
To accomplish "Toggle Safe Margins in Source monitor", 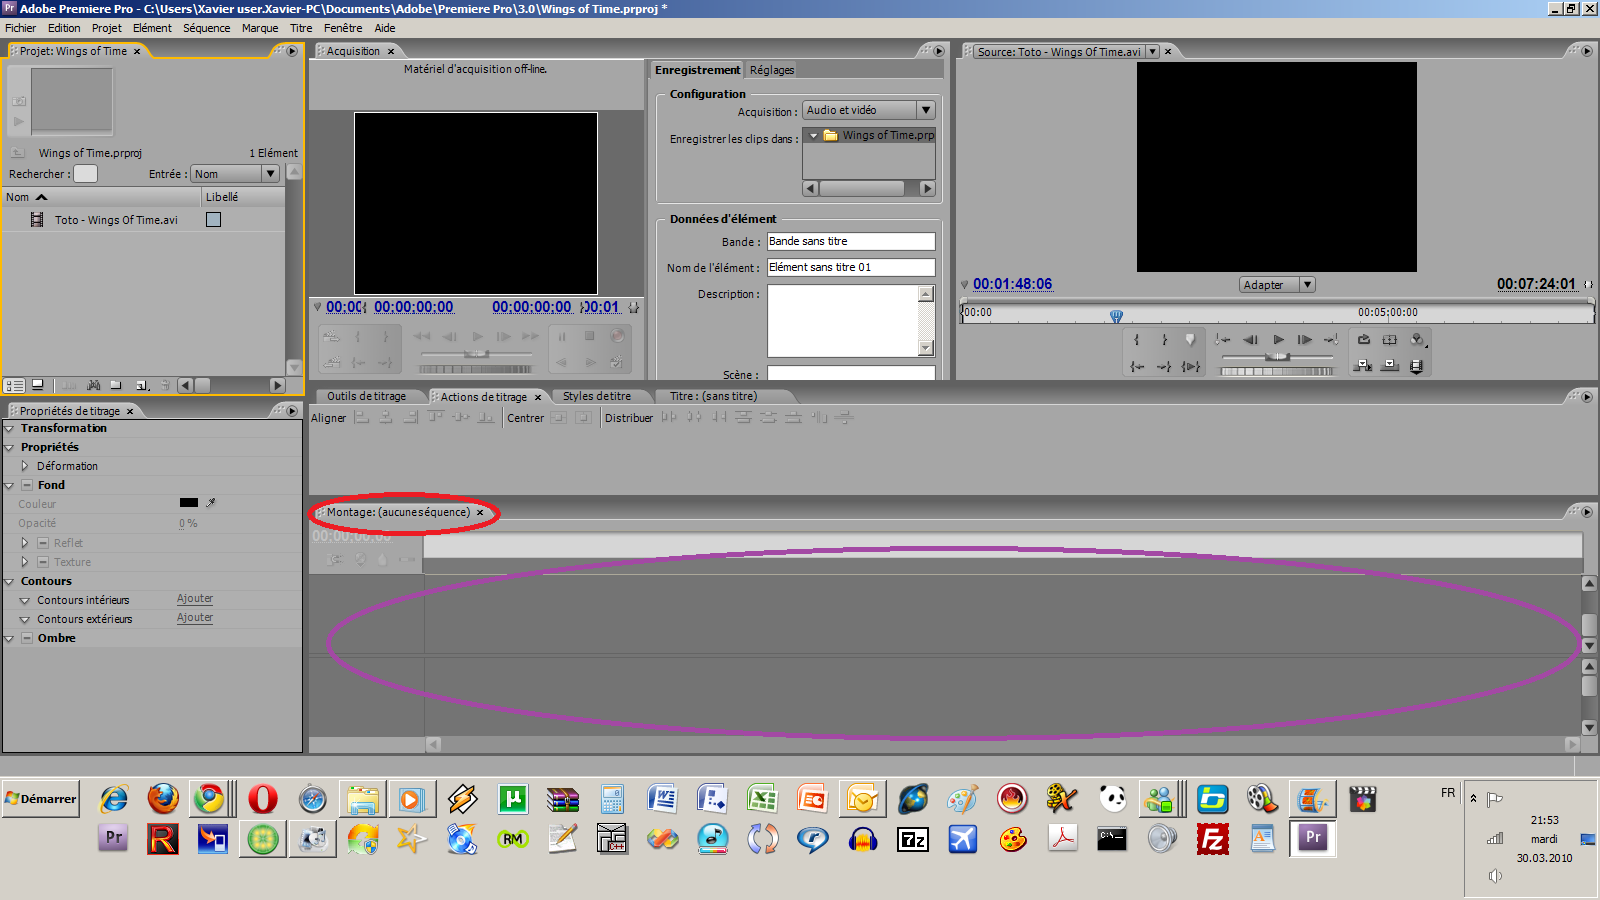I will point(1390,340).
